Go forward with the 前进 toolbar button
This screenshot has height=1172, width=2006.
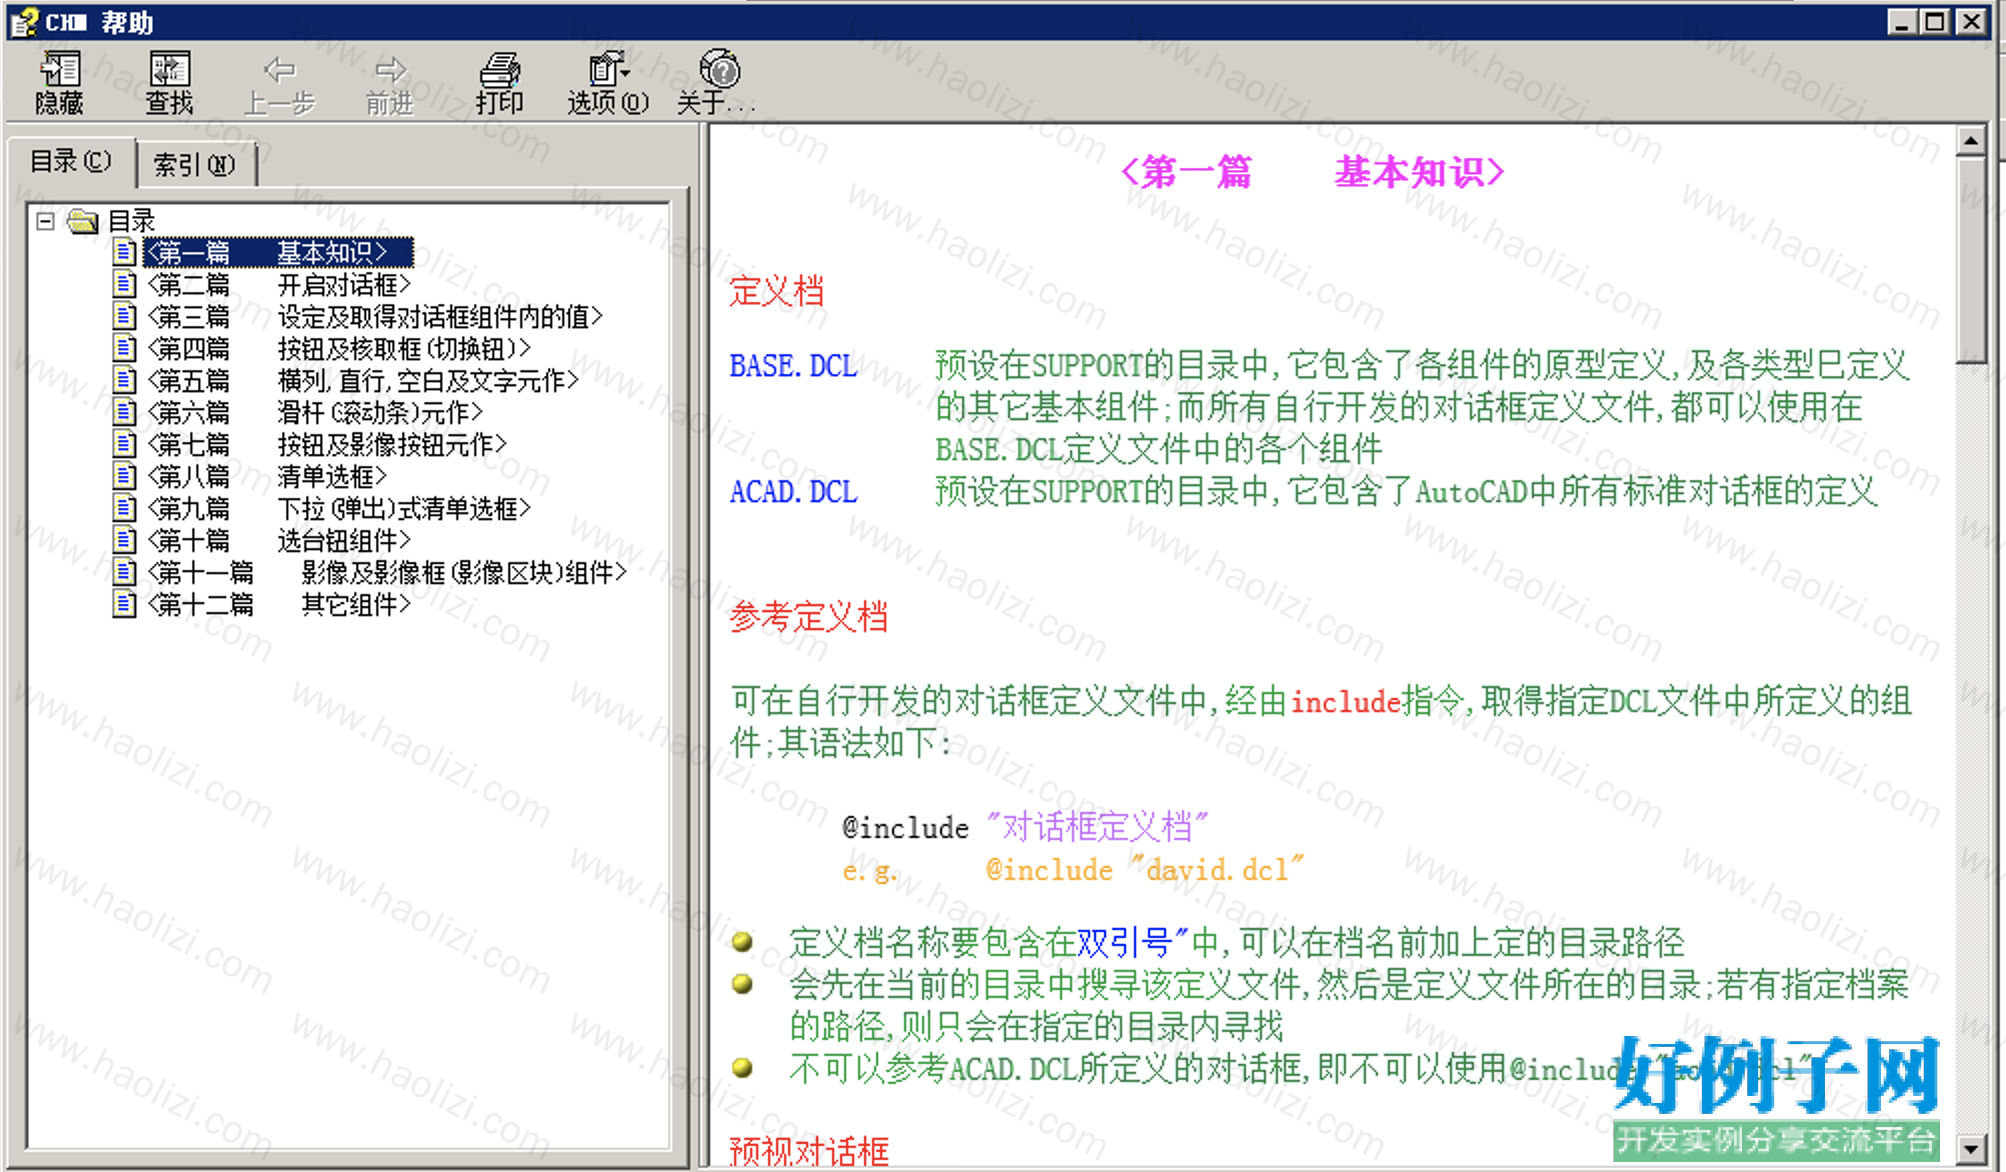coord(389,84)
